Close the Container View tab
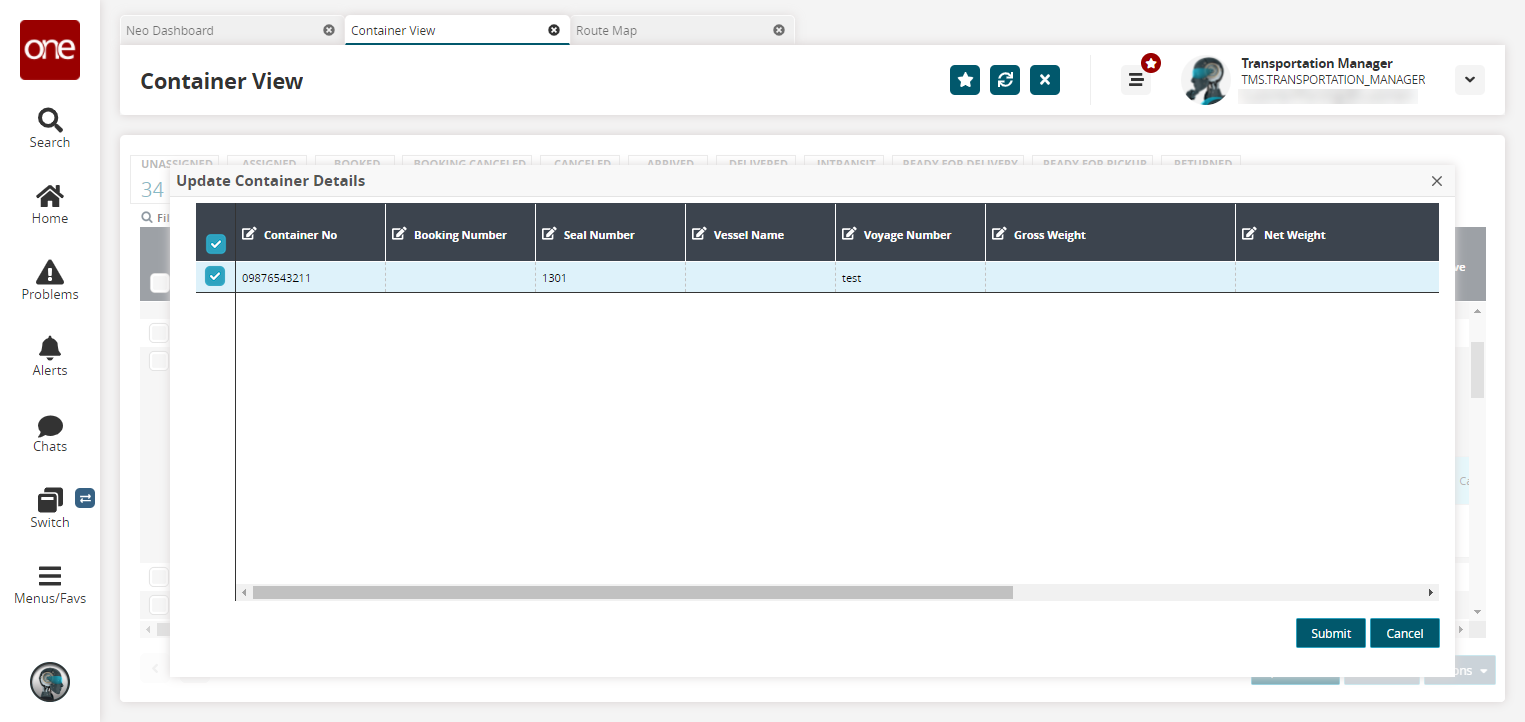 coord(554,30)
